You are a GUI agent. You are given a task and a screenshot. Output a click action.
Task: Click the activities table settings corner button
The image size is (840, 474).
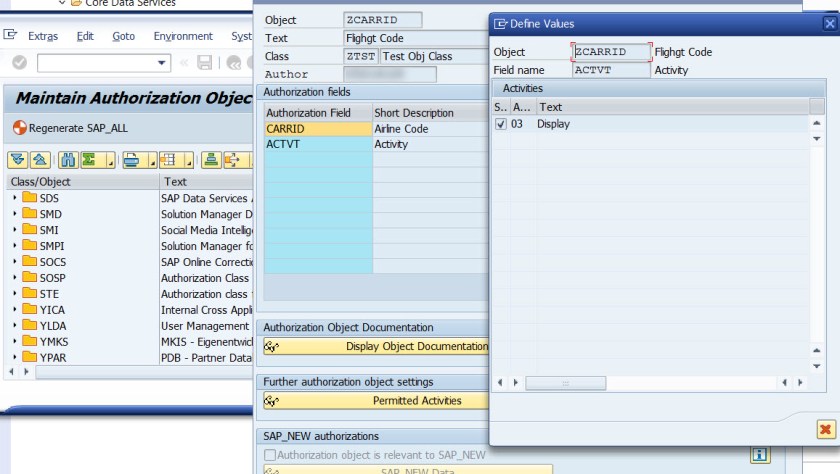pos(817,107)
